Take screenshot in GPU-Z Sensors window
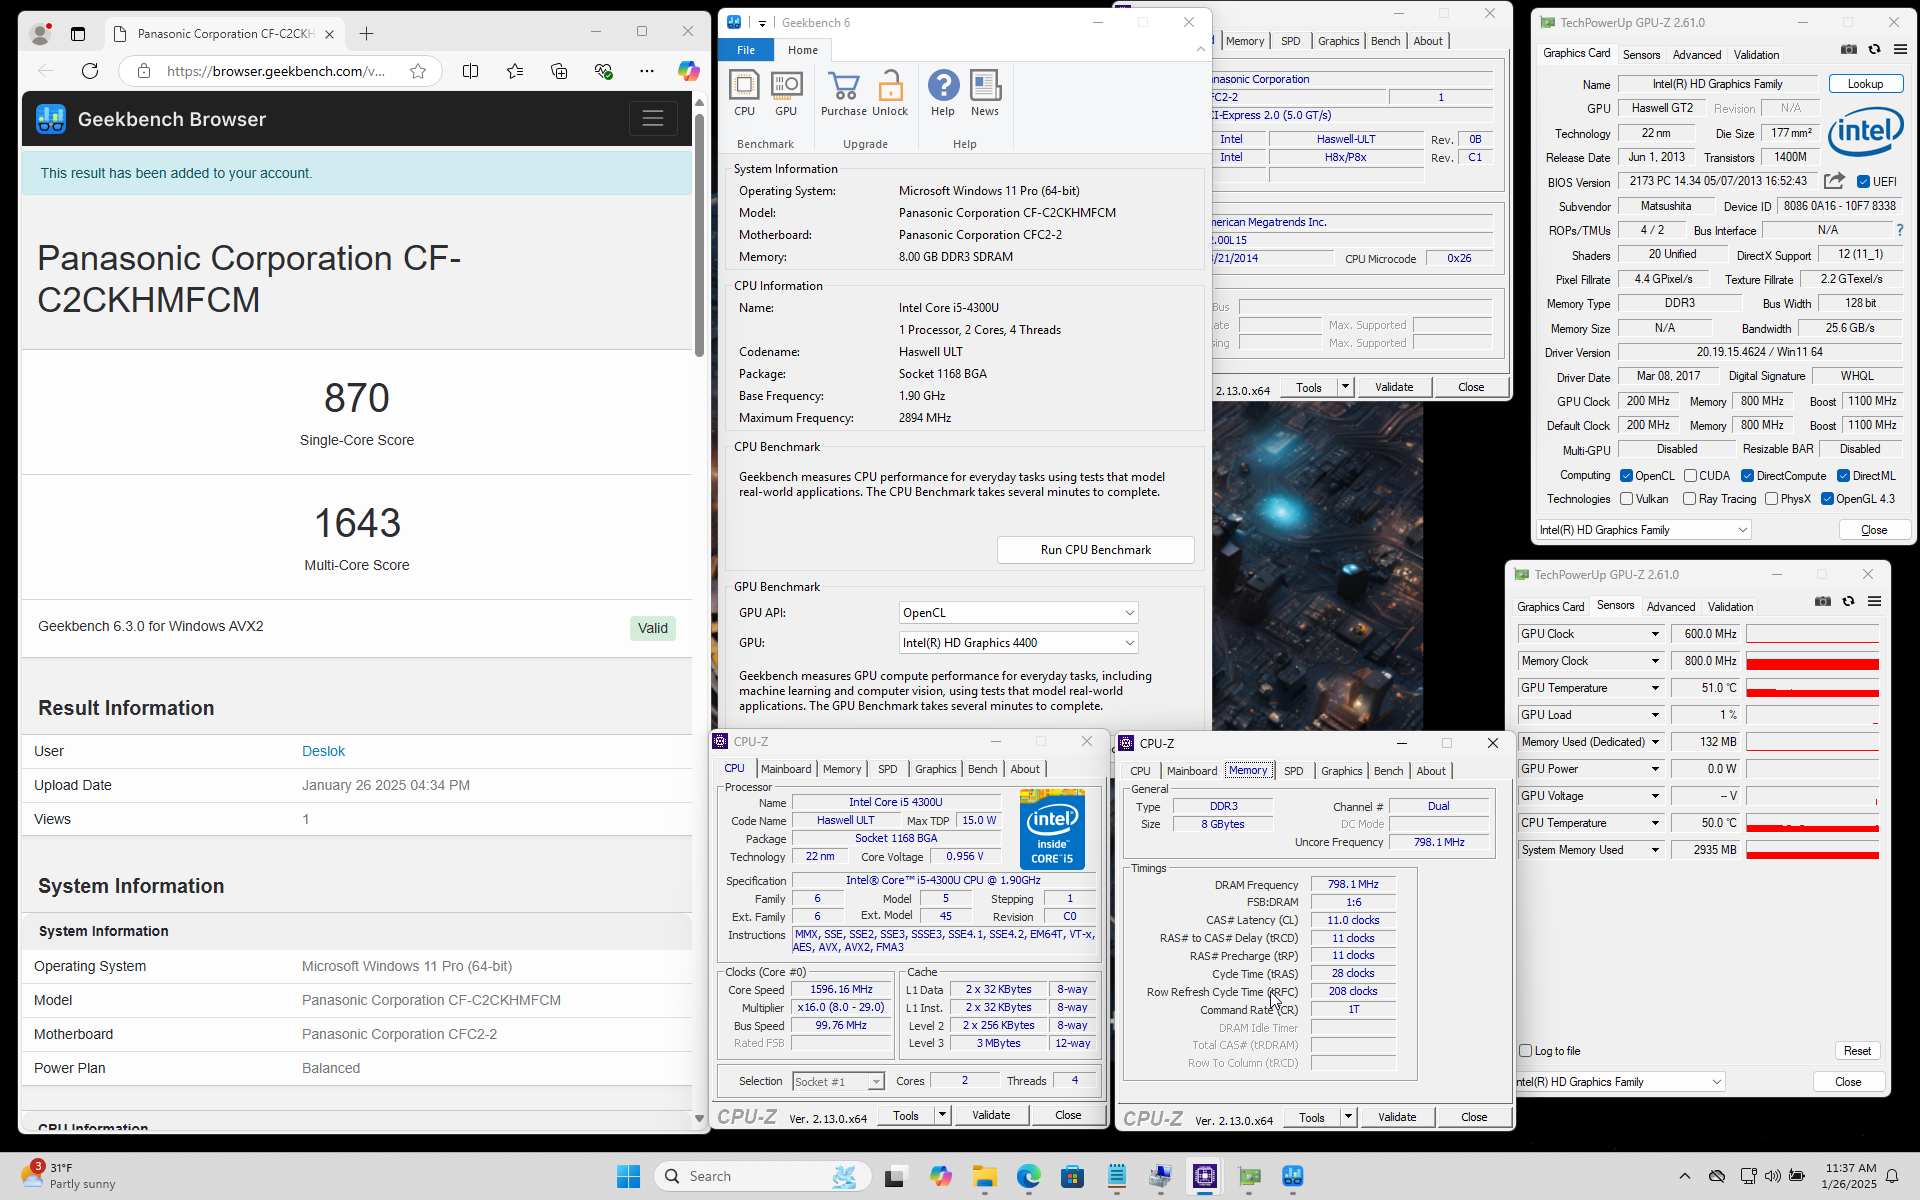Viewport: 1920px width, 1200px height. [x=1823, y=601]
